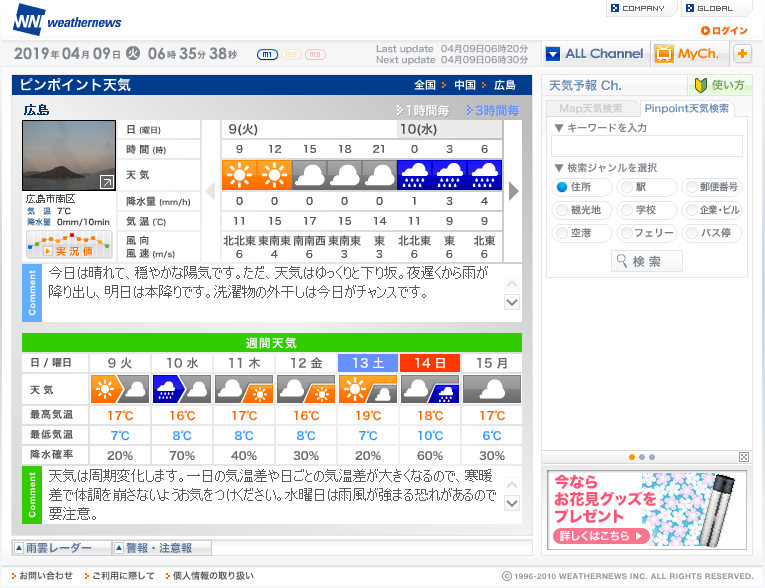The height and width of the screenshot is (588, 765).
Task: Click the sunny icon at 9 o'clock
Action: [x=239, y=175]
